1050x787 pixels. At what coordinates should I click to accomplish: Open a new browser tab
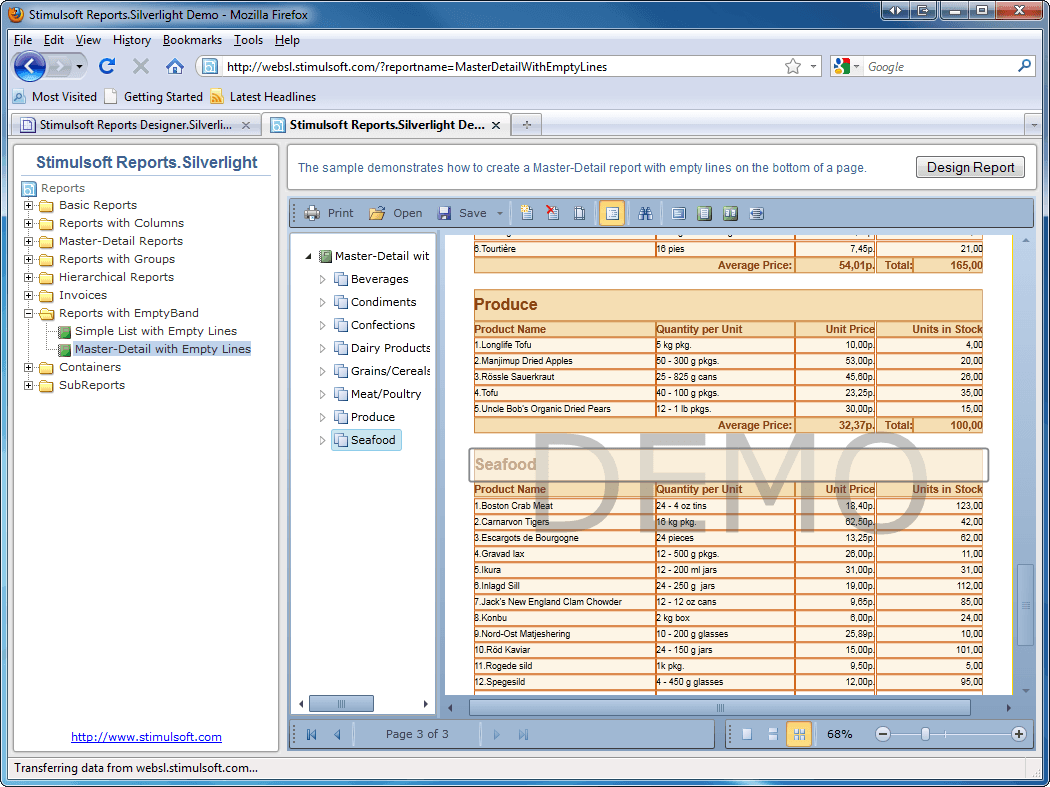pos(527,125)
